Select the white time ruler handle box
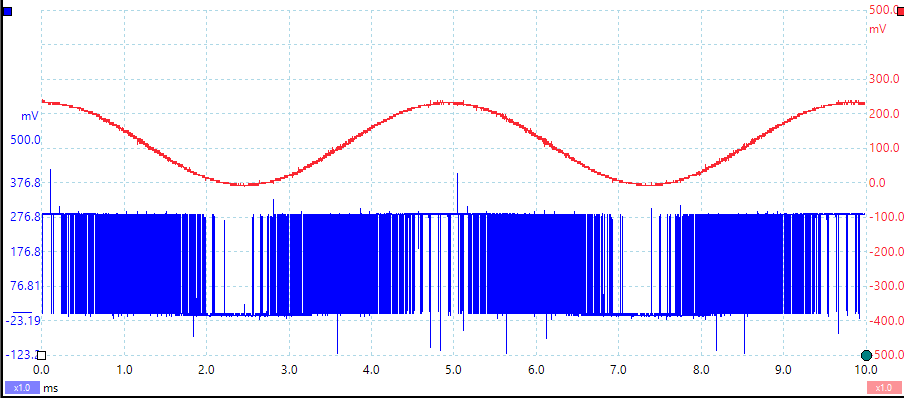904x398 pixels. 42,356
